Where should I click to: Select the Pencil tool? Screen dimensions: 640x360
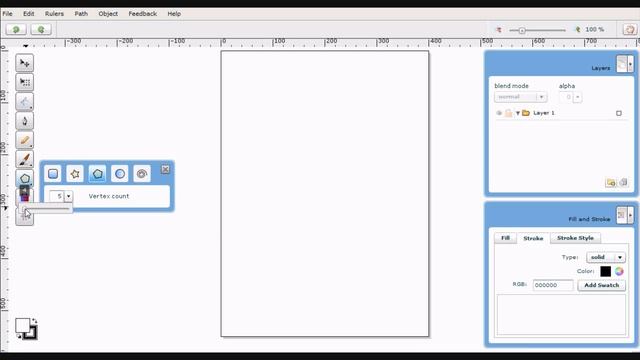point(24,140)
